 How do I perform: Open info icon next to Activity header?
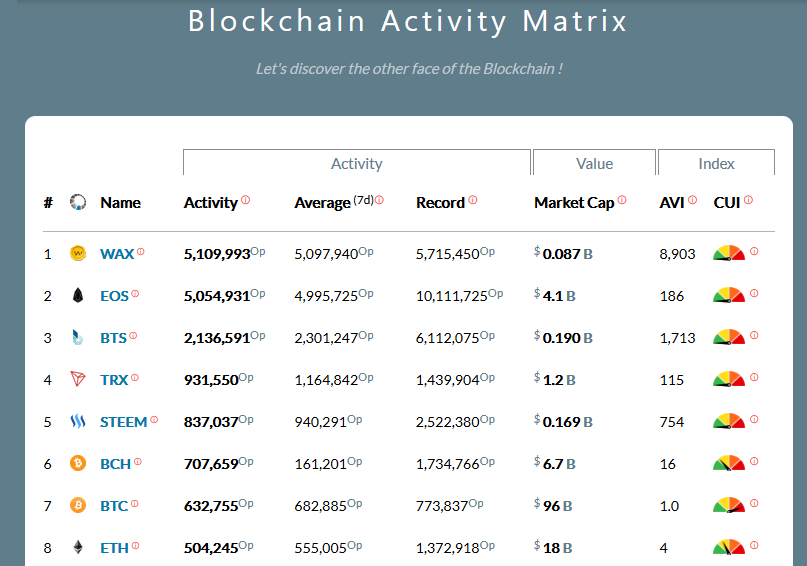click(x=245, y=200)
